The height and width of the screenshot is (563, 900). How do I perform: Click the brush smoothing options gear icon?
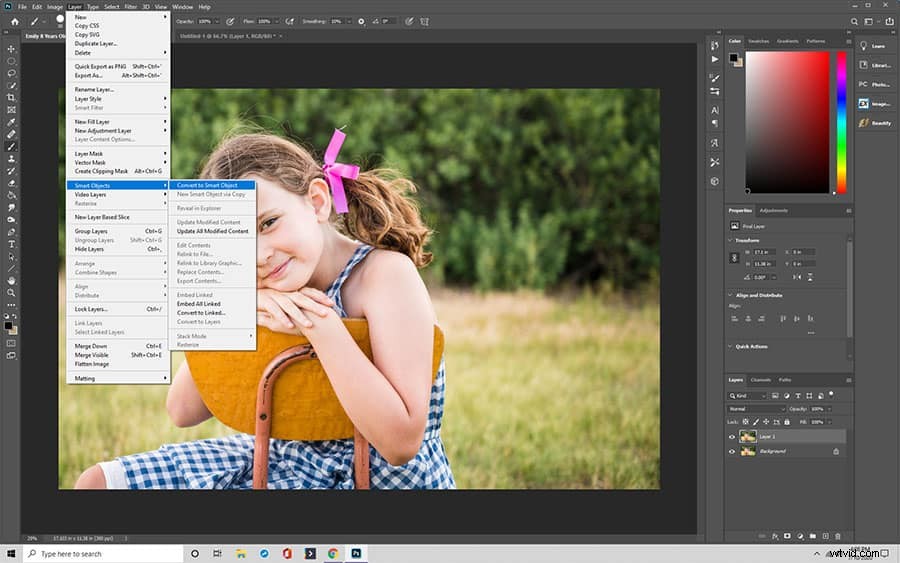click(361, 21)
